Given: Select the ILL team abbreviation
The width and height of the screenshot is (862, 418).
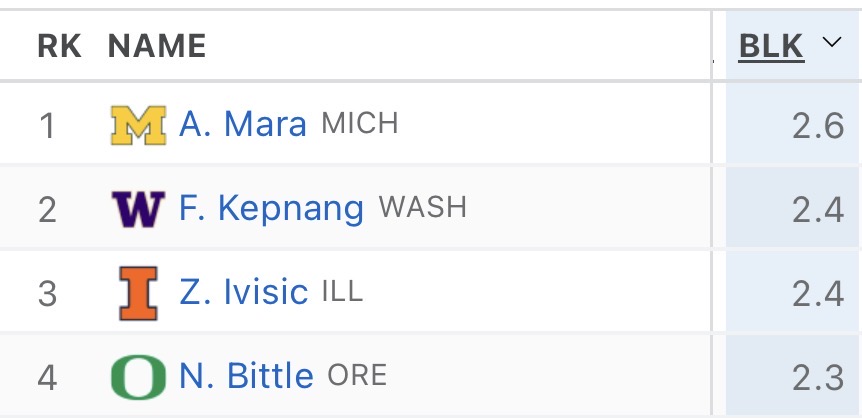Looking at the screenshot, I should [x=342, y=292].
